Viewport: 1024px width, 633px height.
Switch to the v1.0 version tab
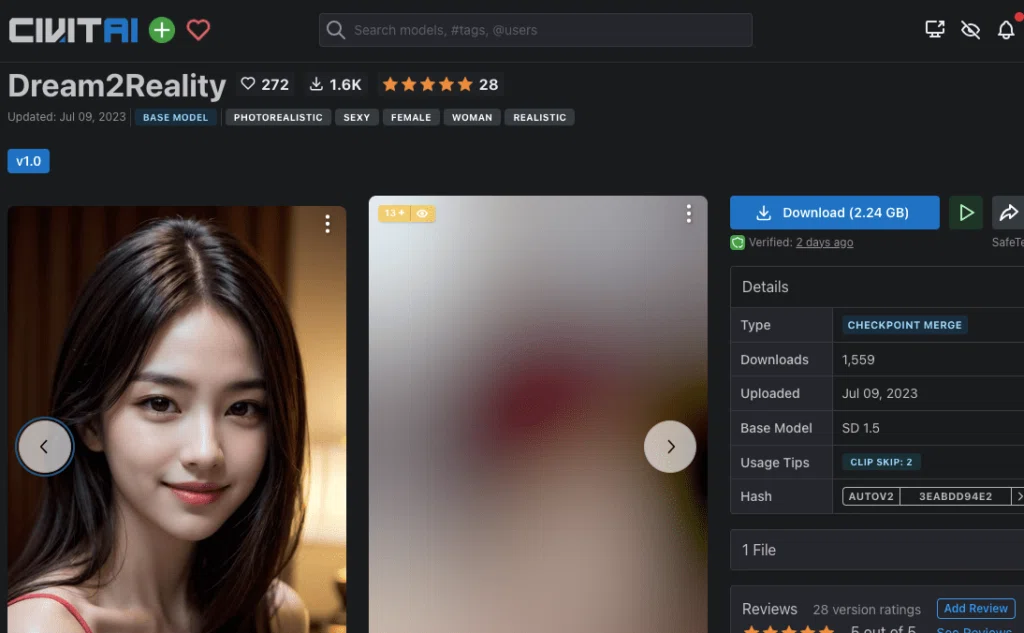[x=29, y=161]
